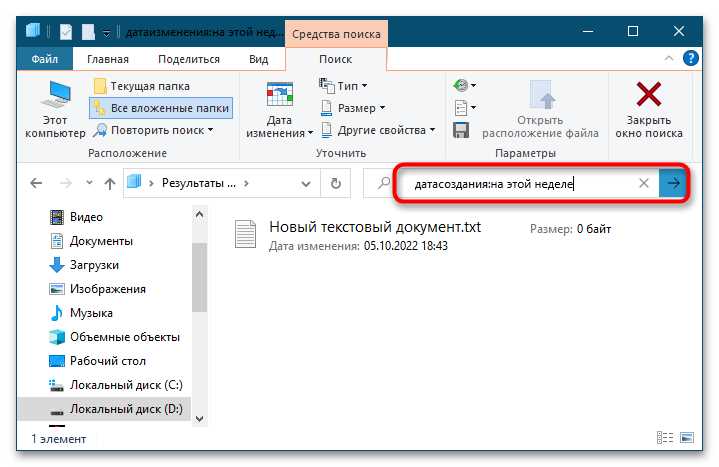This screenshot has width=719, height=467.
Task: Switch to Главная ribbon tab
Action: pos(108,59)
